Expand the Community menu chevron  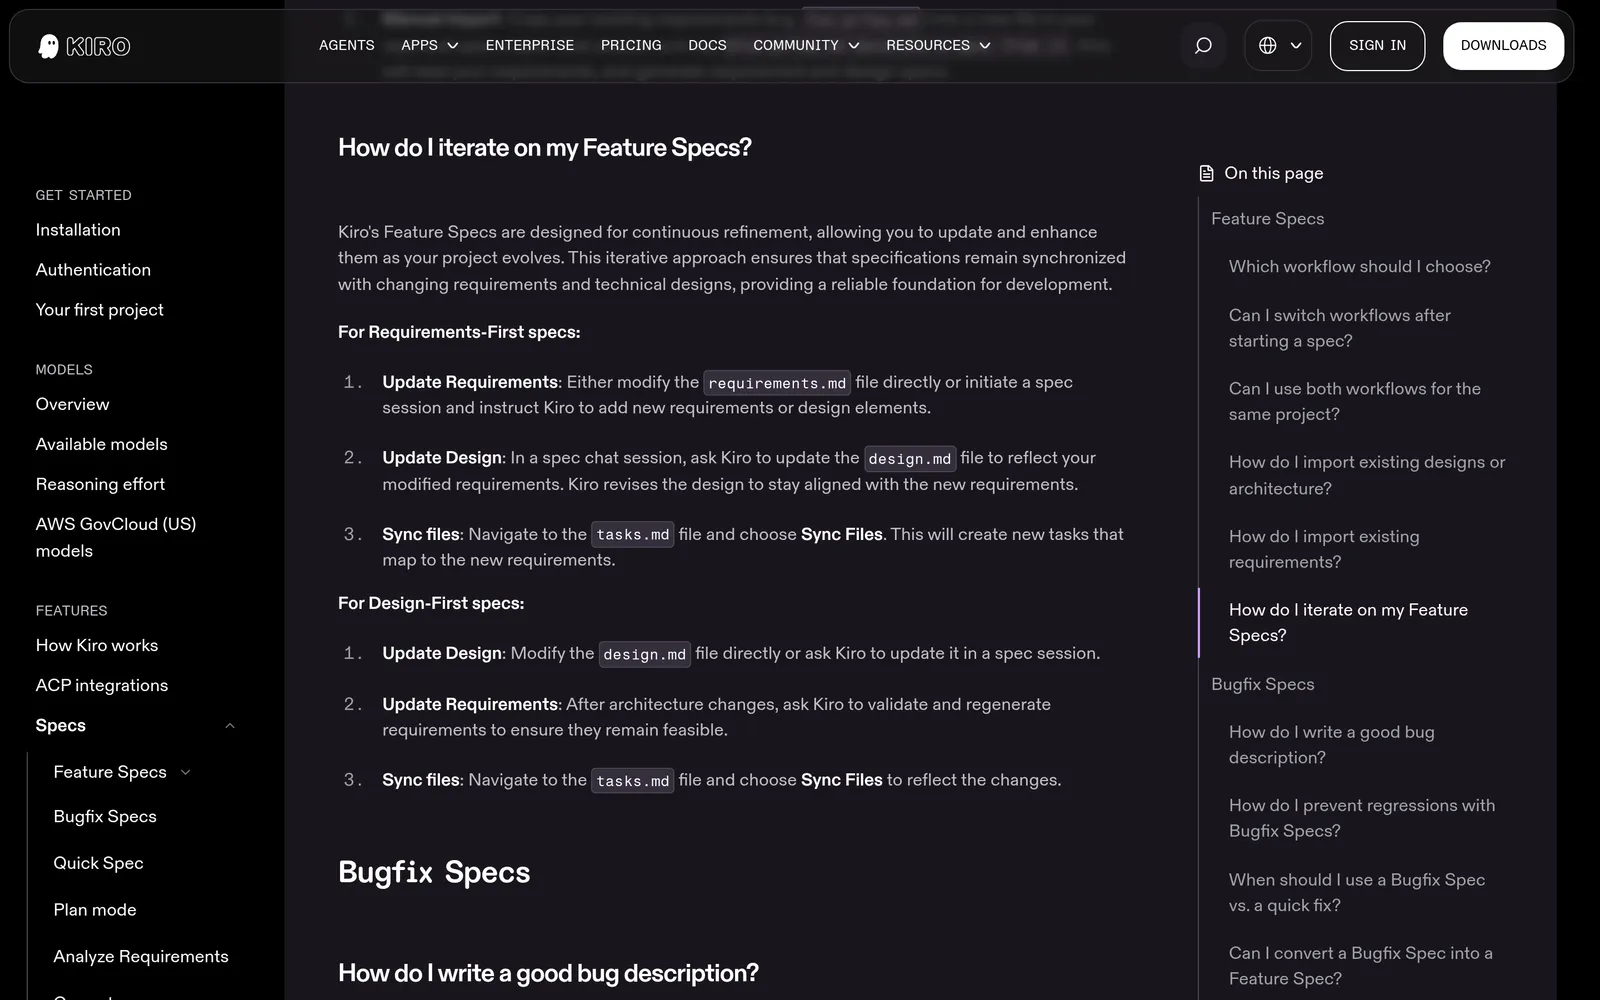point(854,46)
